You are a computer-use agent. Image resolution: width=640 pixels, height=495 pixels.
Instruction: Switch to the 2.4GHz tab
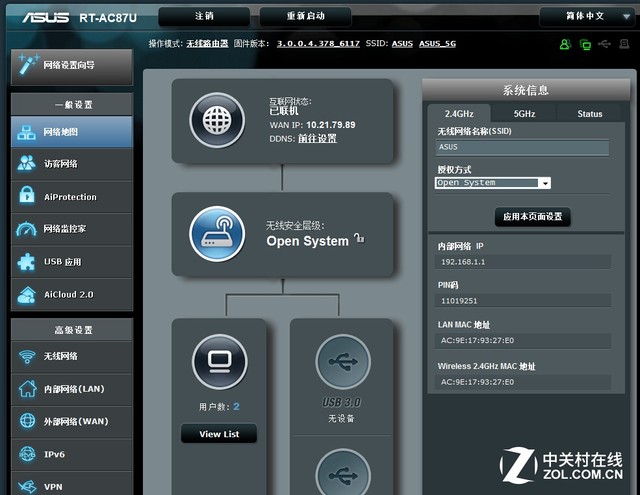[459, 113]
